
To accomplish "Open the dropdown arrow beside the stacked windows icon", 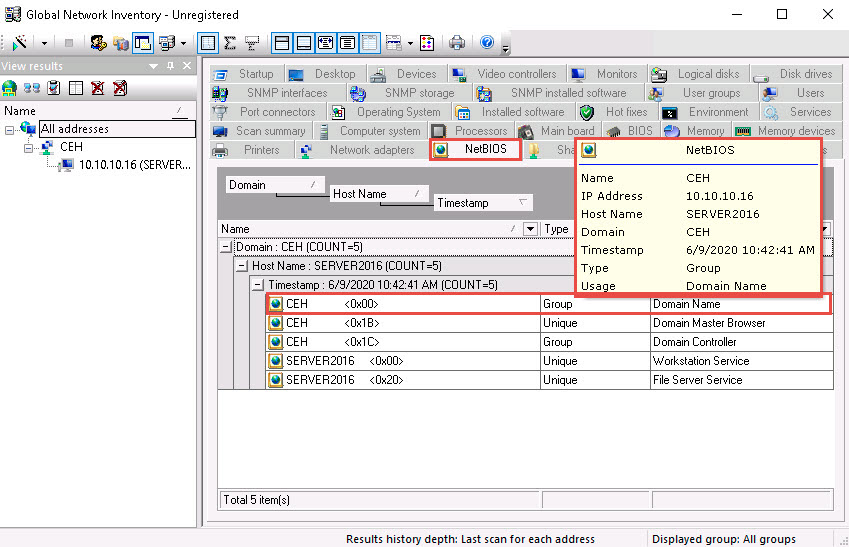I will click(184, 43).
